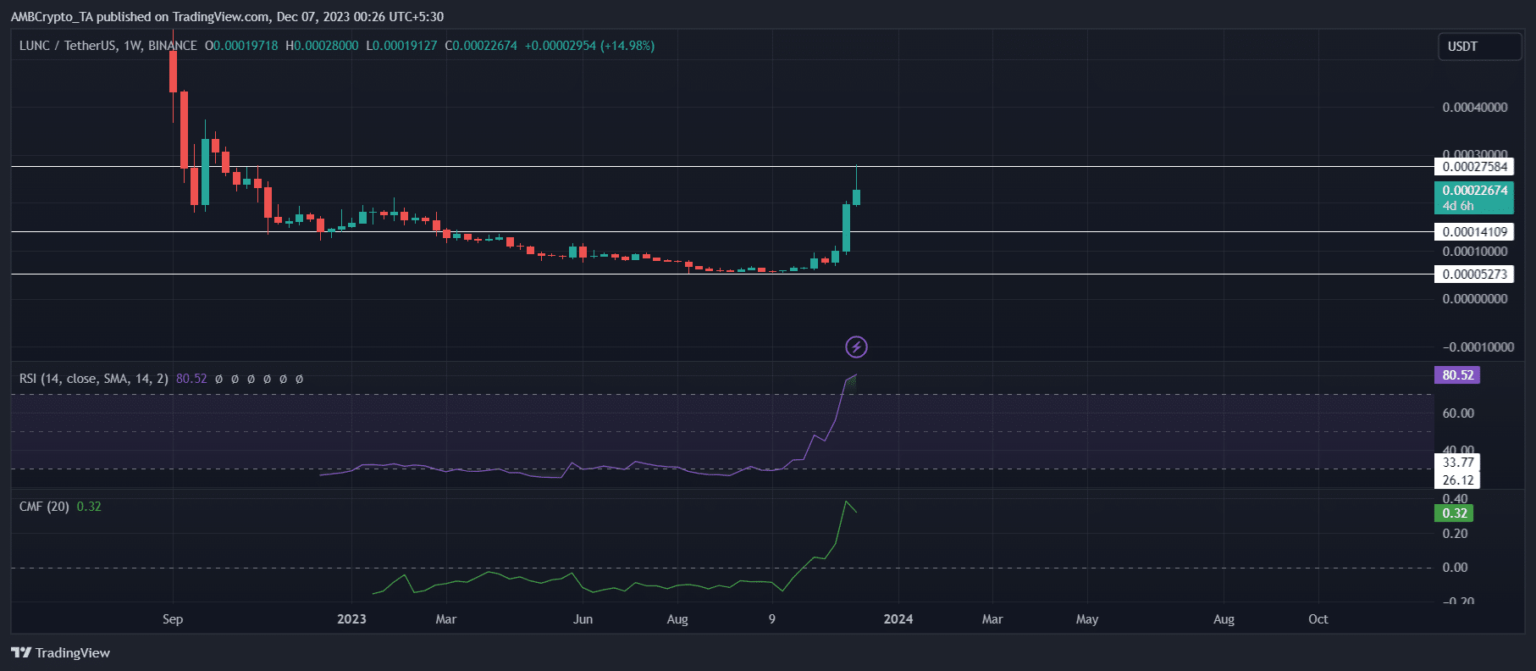Click the purple RSI value tag 80.52

click(1455, 376)
